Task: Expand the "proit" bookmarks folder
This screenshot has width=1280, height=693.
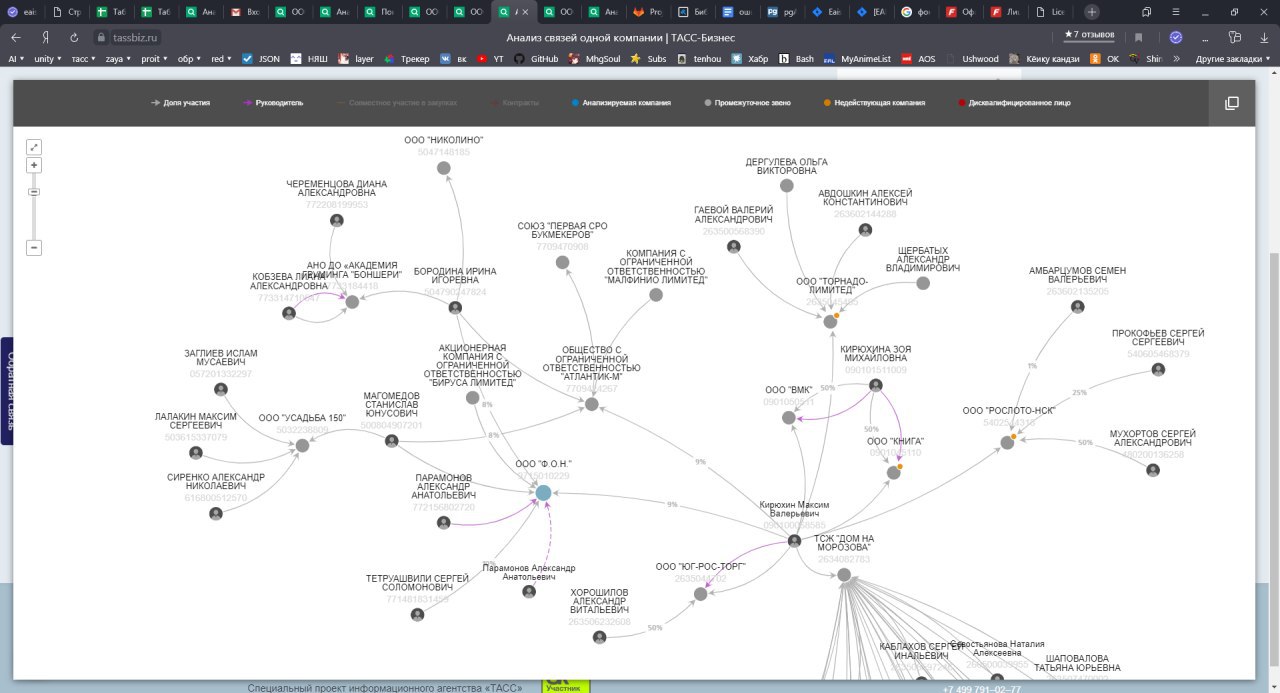Action: tap(154, 59)
